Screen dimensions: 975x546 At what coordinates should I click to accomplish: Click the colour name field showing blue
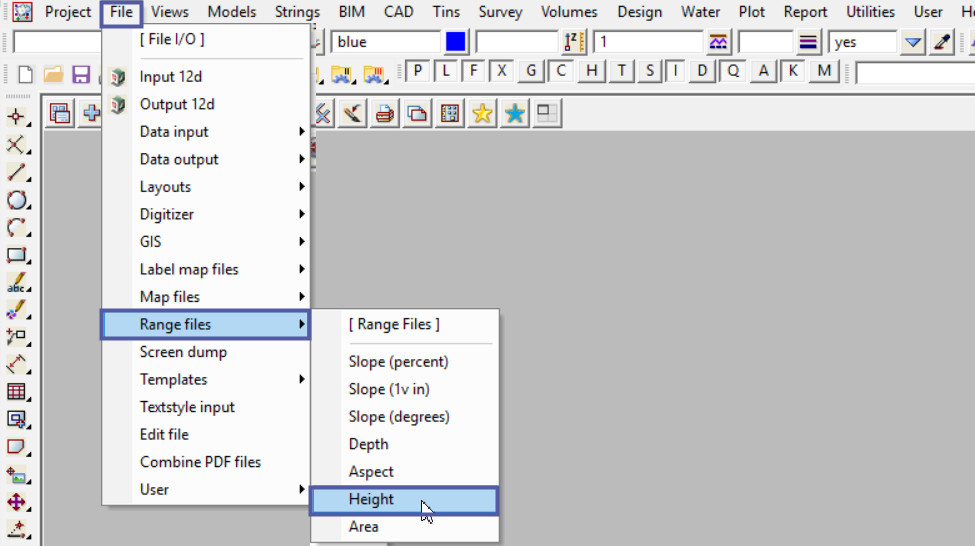(386, 42)
